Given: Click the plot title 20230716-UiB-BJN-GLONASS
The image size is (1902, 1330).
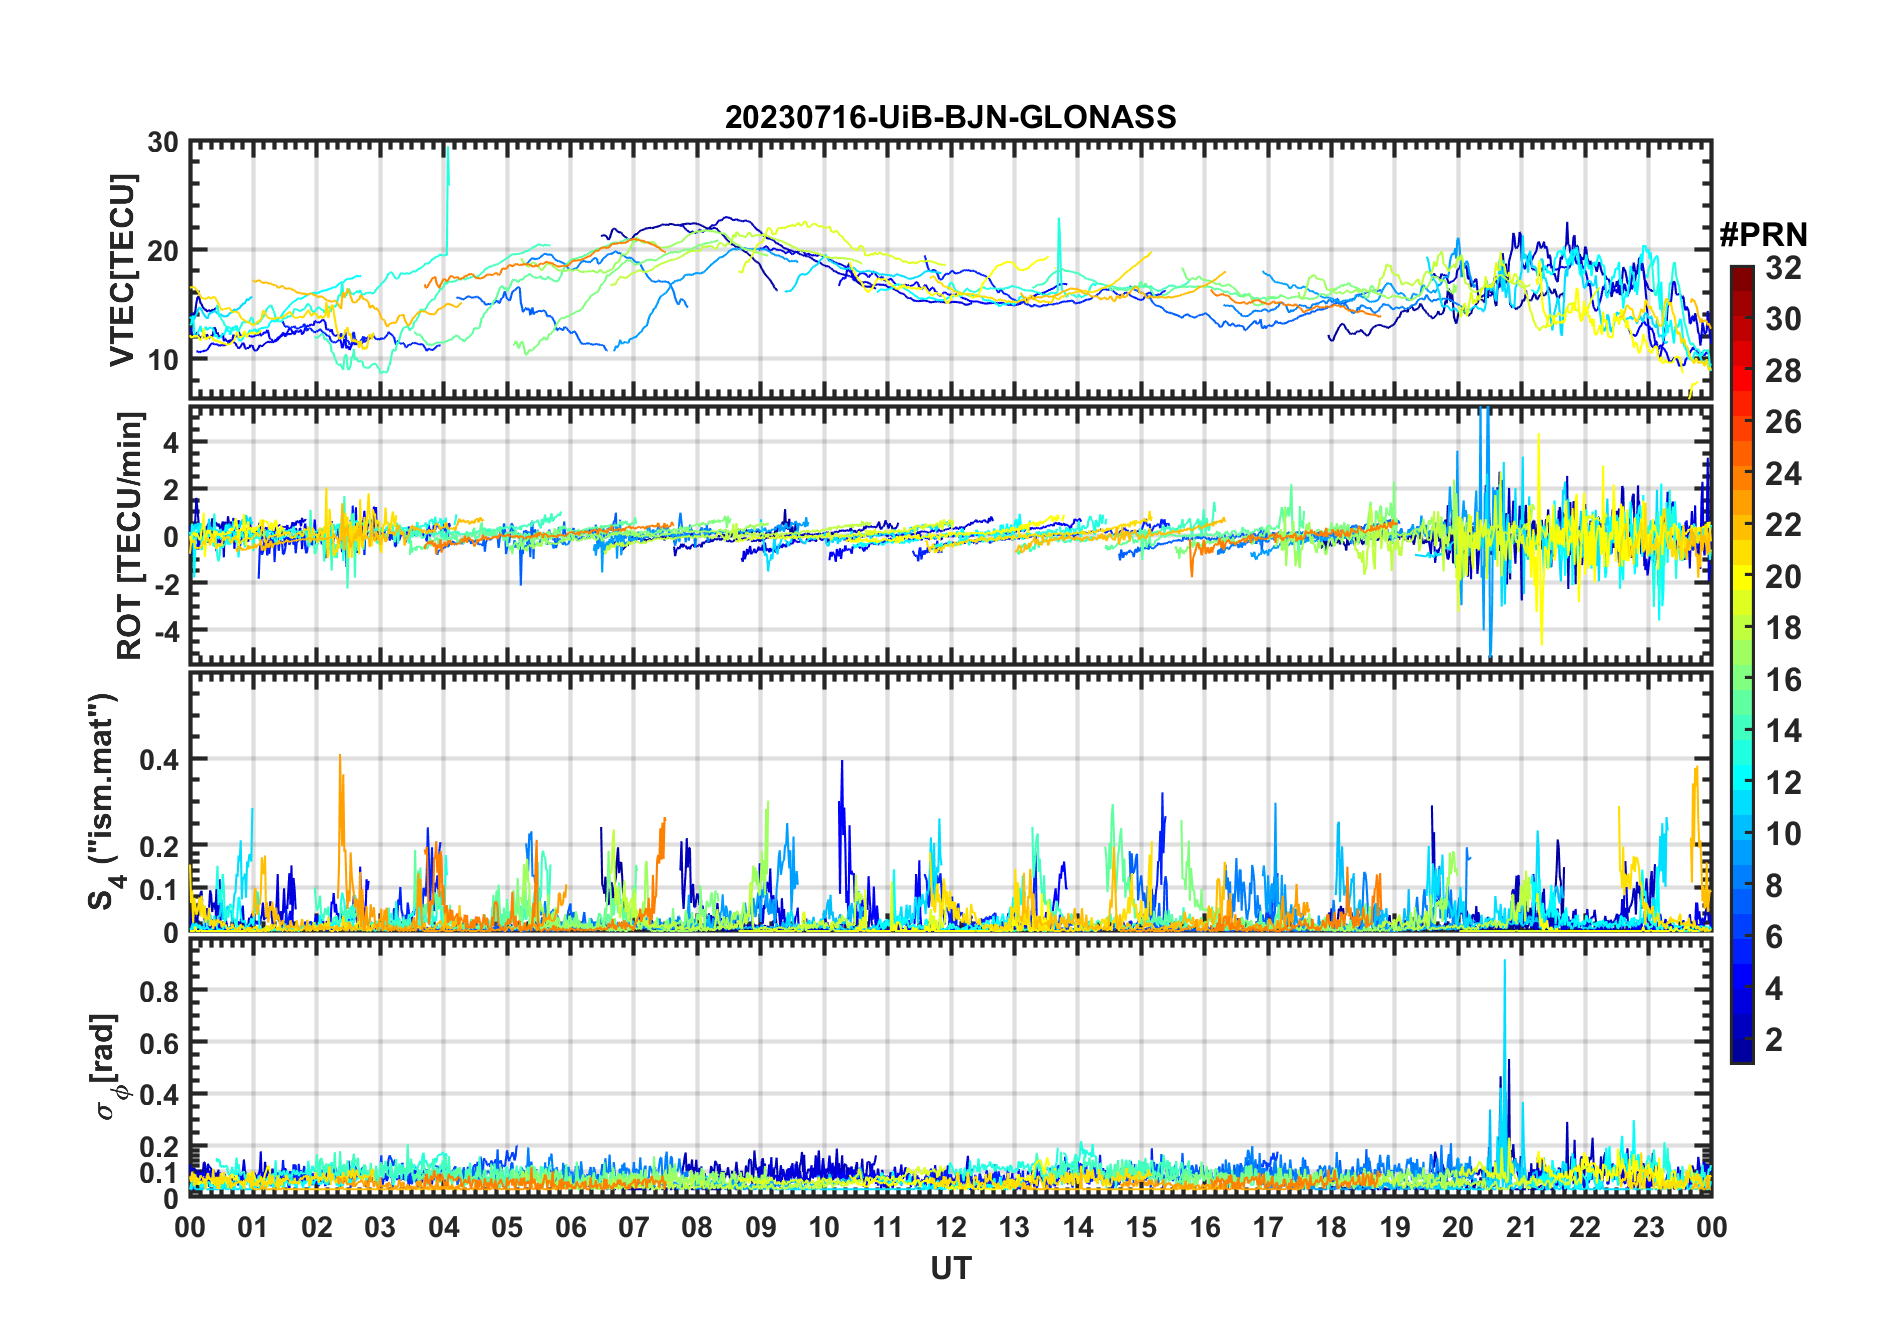Looking at the screenshot, I should click(950, 117).
